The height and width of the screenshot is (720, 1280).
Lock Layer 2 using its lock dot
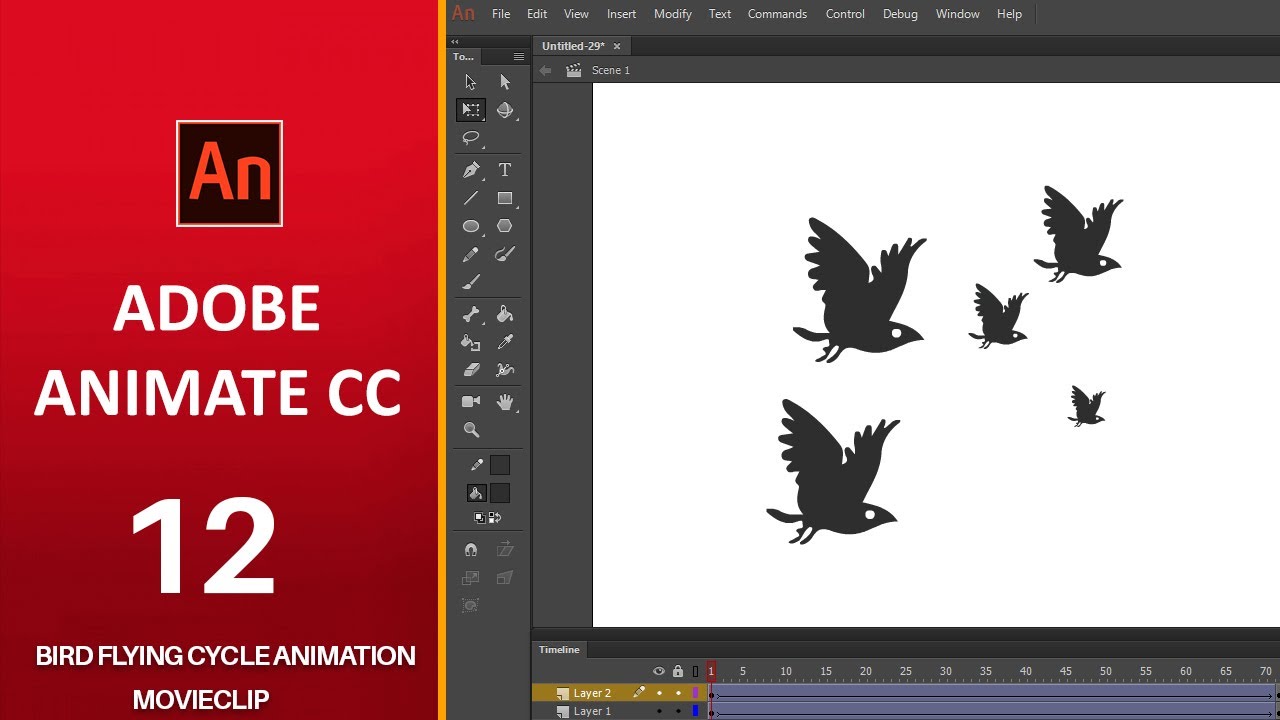678,693
